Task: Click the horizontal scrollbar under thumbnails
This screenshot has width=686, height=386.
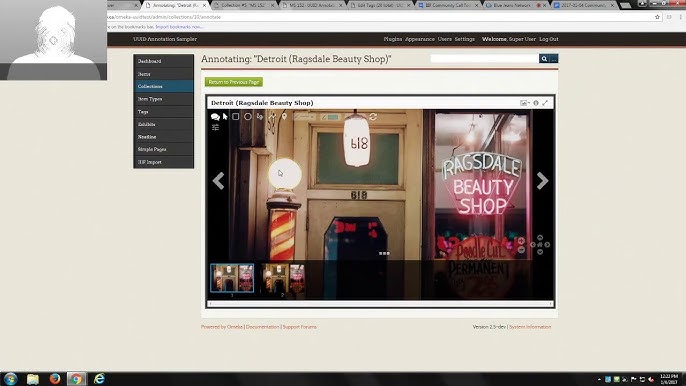Action: [x=380, y=304]
